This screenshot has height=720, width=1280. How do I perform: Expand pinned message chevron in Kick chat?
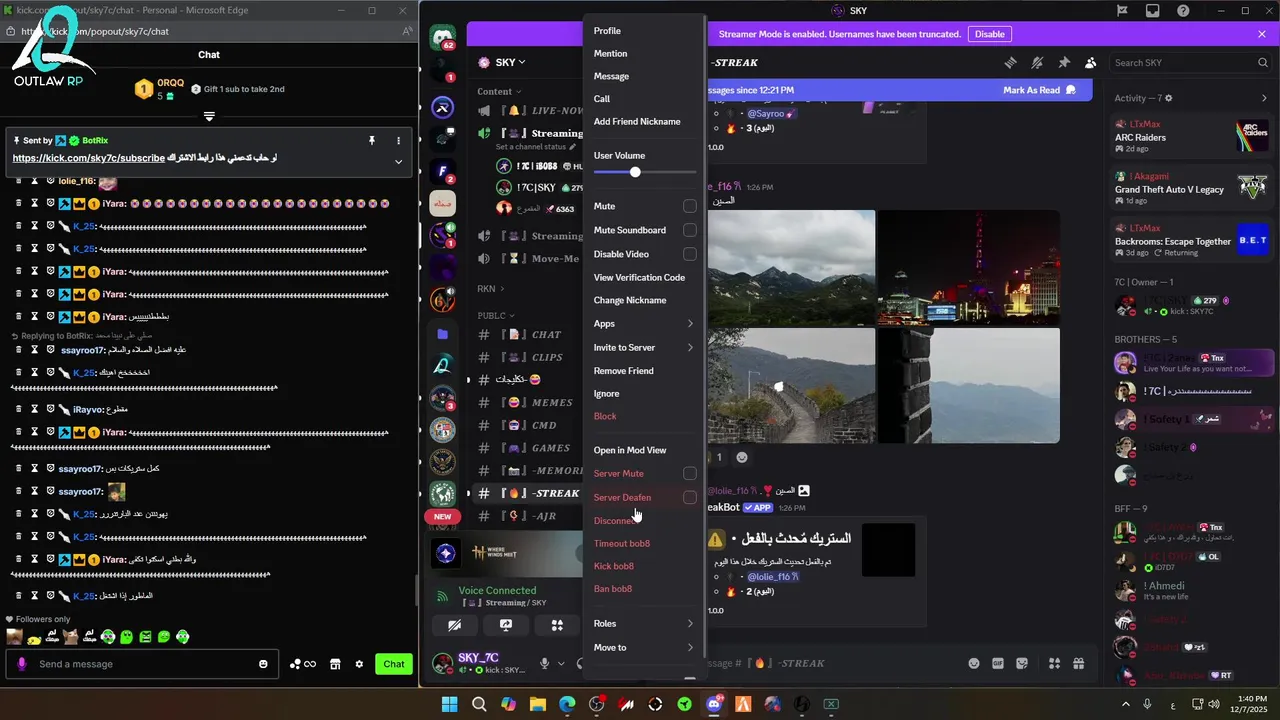(398, 162)
